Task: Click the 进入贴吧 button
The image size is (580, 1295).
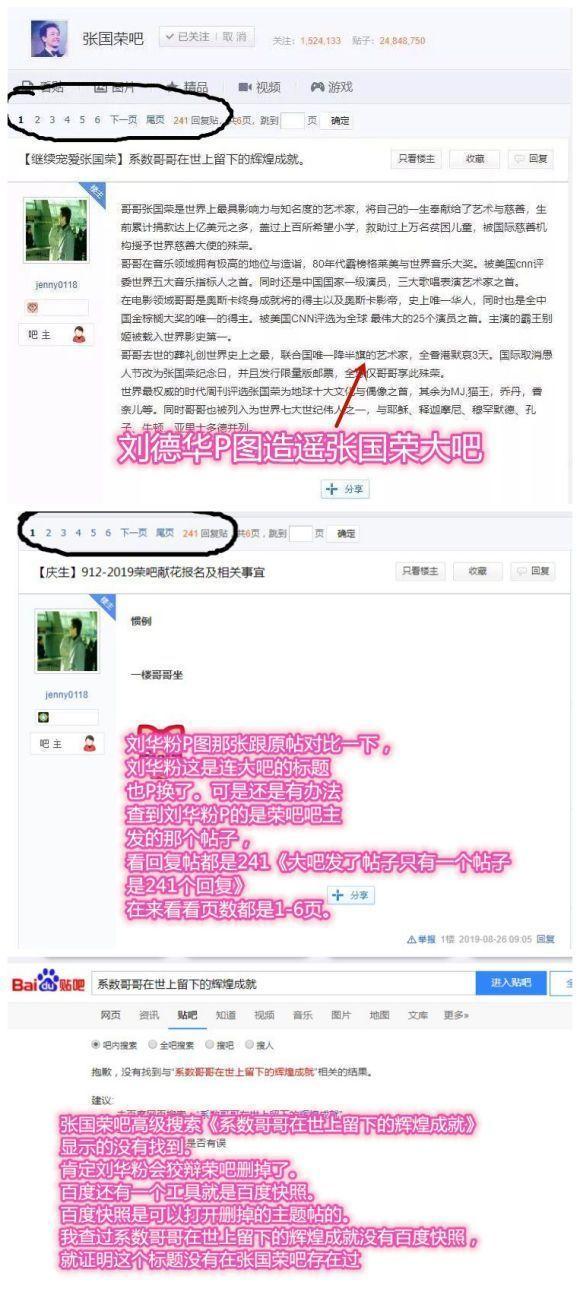Action: pos(510,984)
